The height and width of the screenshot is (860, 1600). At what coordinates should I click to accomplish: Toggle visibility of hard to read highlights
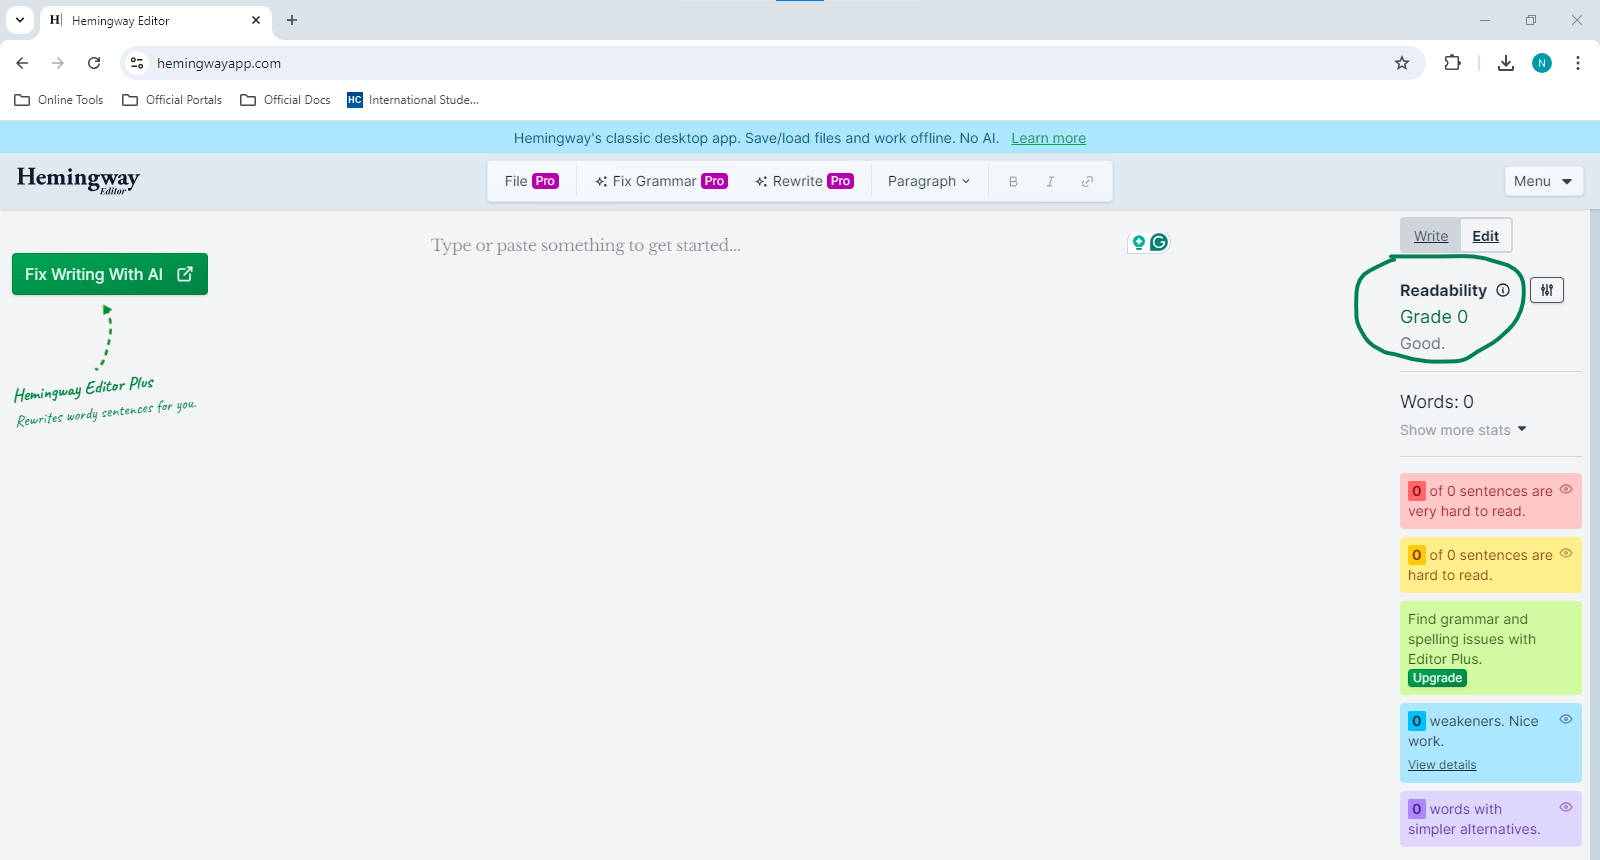[1566, 553]
